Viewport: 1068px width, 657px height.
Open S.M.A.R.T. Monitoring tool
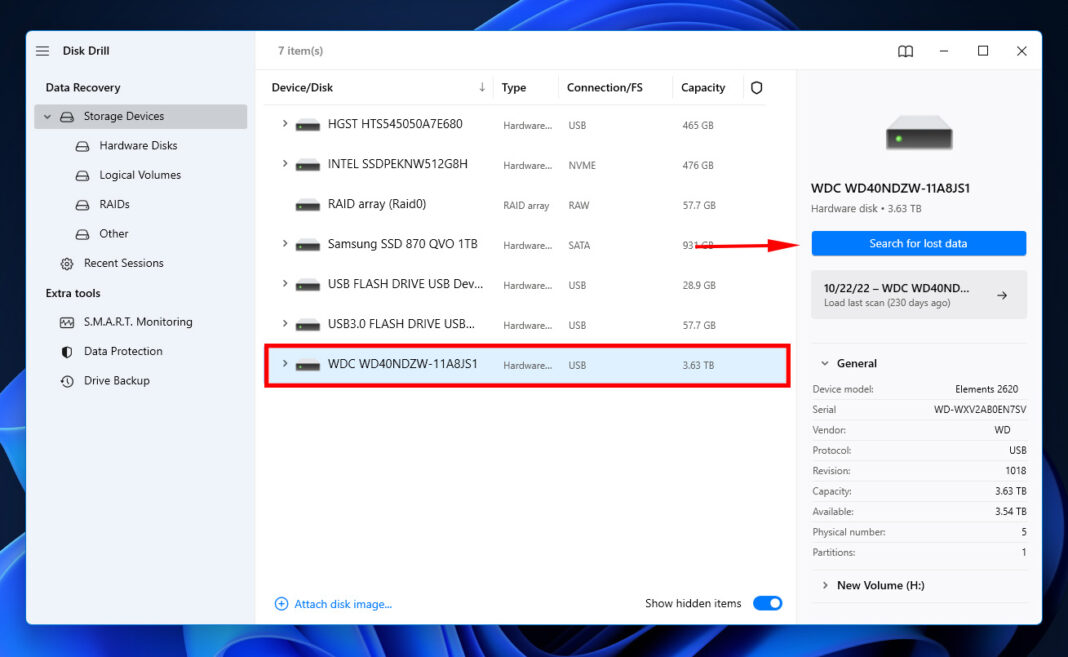point(137,322)
